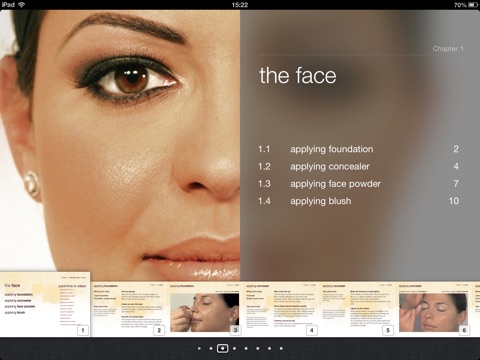This screenshot has height=360, width=480.
Task: Tap the battery icon in status bar
Action: (x=473, y=5)
